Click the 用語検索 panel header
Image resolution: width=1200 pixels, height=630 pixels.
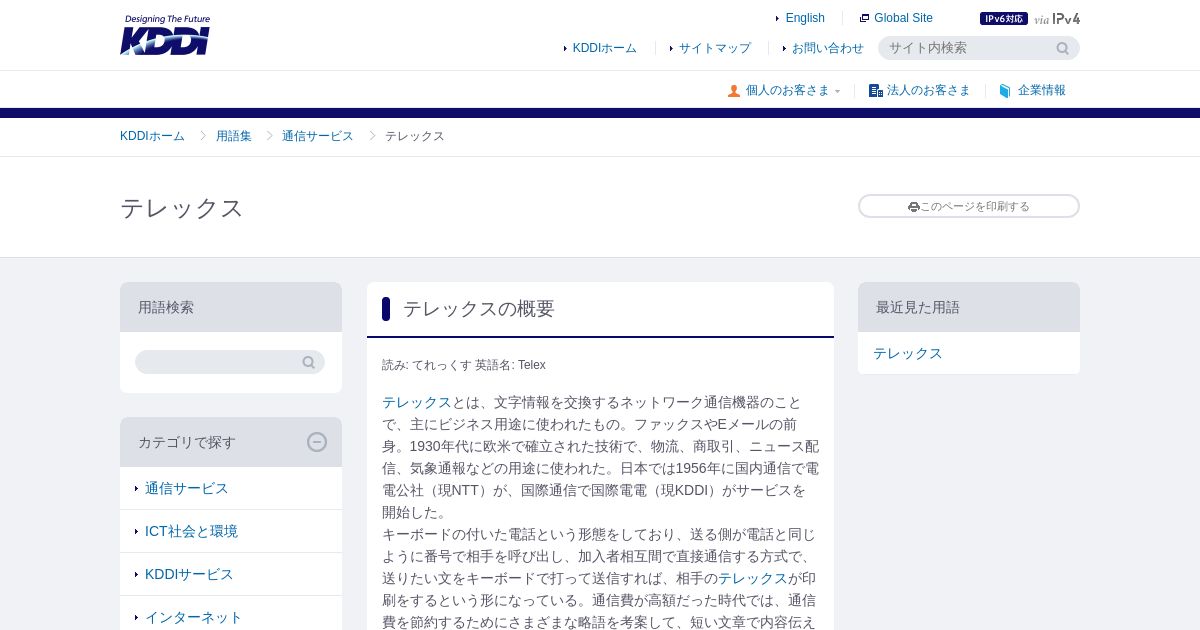coord(231,307)
